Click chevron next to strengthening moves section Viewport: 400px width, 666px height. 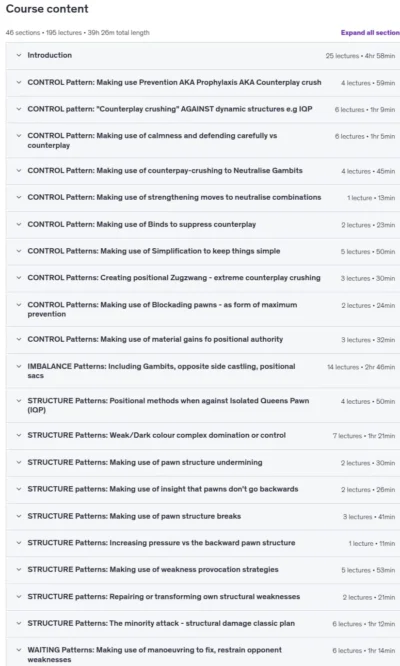pyautogui.click(x=19, y=198)
